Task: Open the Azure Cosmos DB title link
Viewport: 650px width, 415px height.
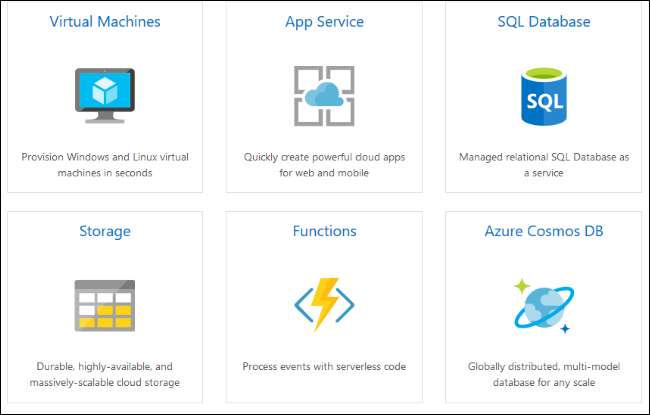Action: pos(544,231)
